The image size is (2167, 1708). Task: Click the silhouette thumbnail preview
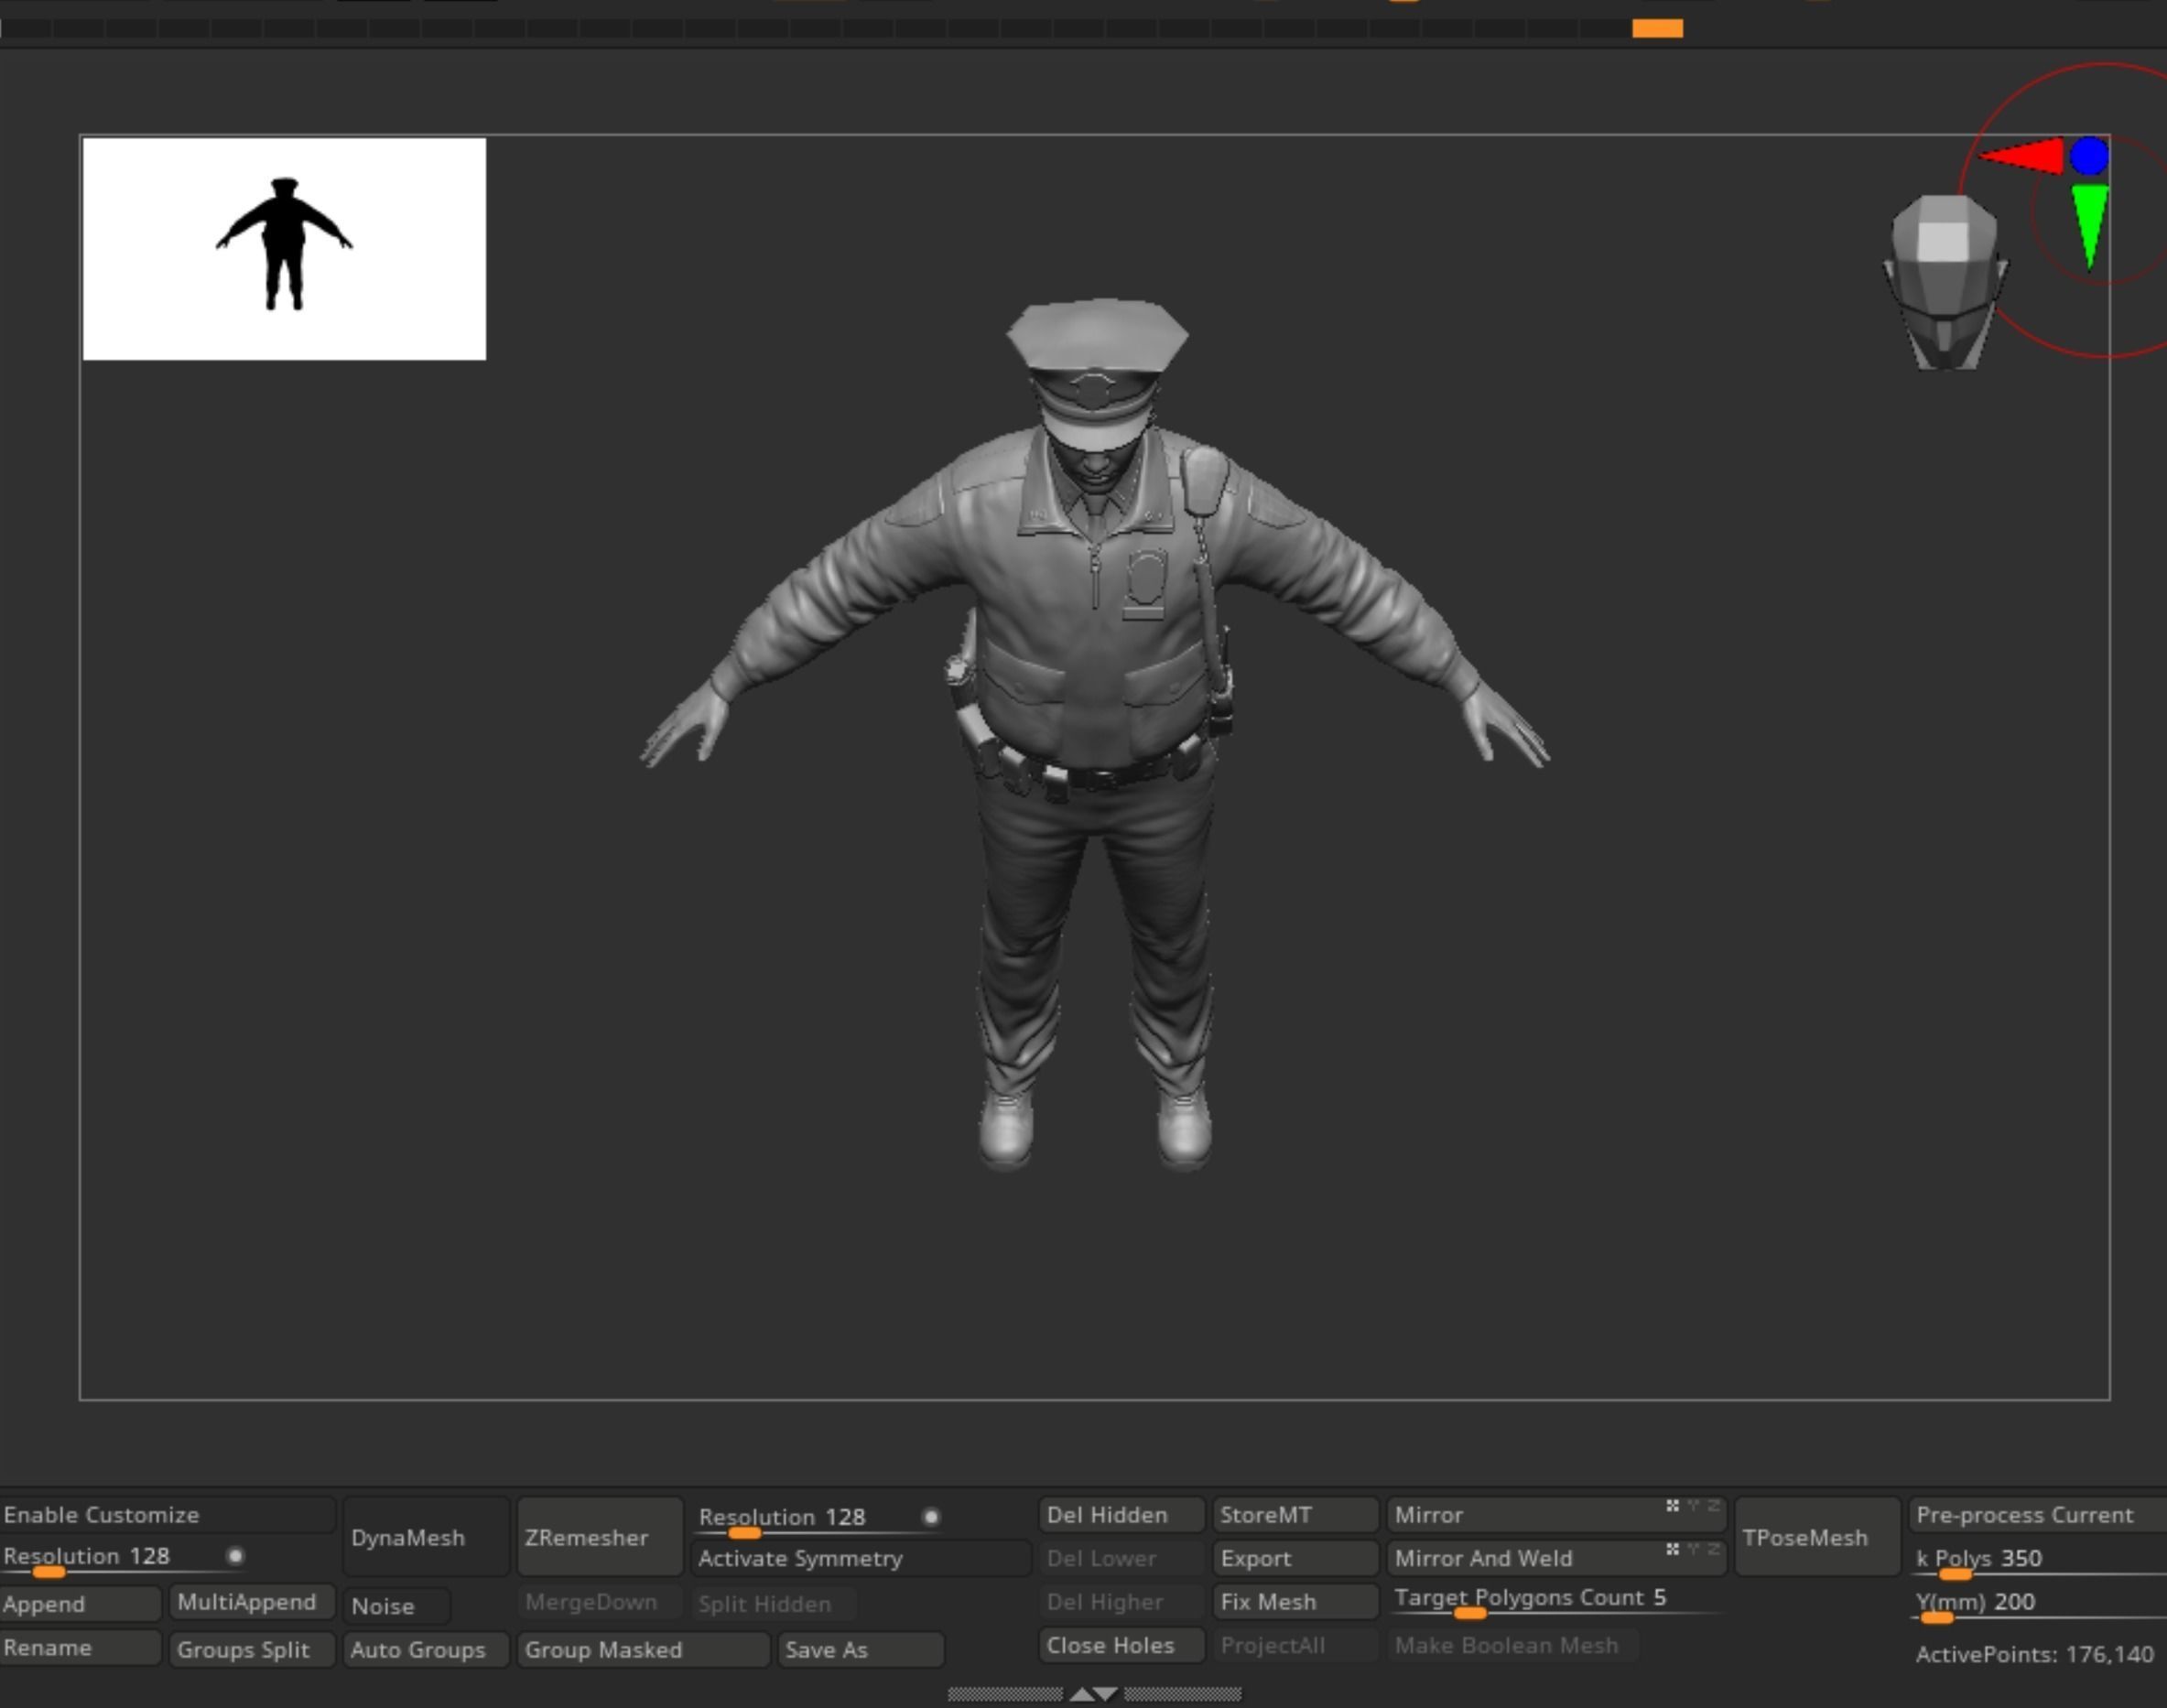[x=284, y=249]
